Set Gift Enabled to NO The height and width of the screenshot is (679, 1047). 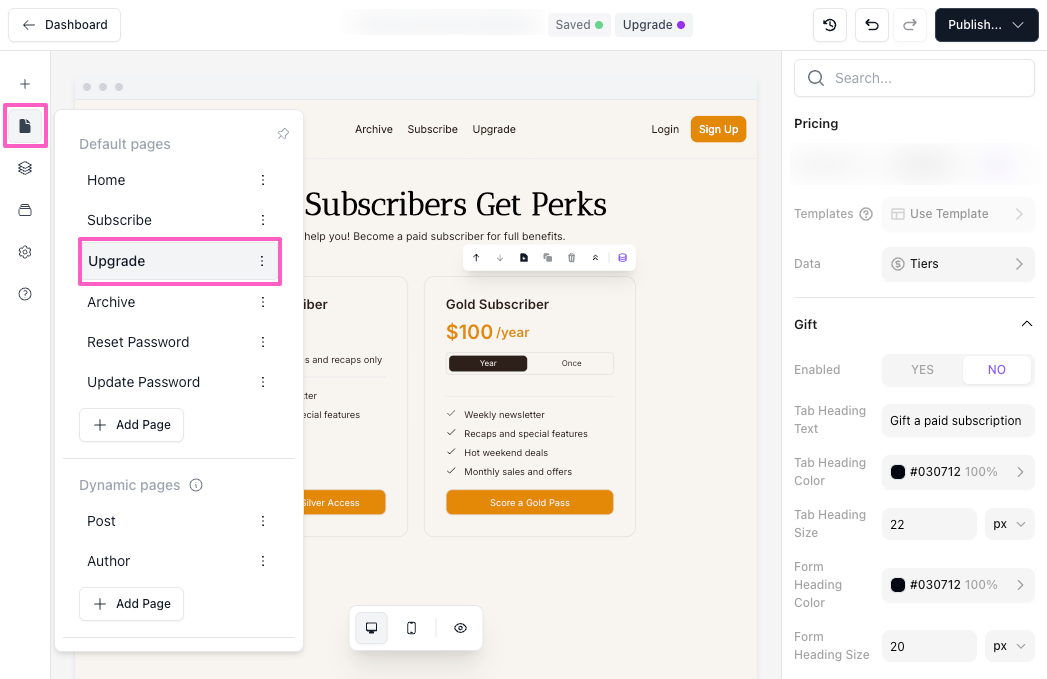996,370
